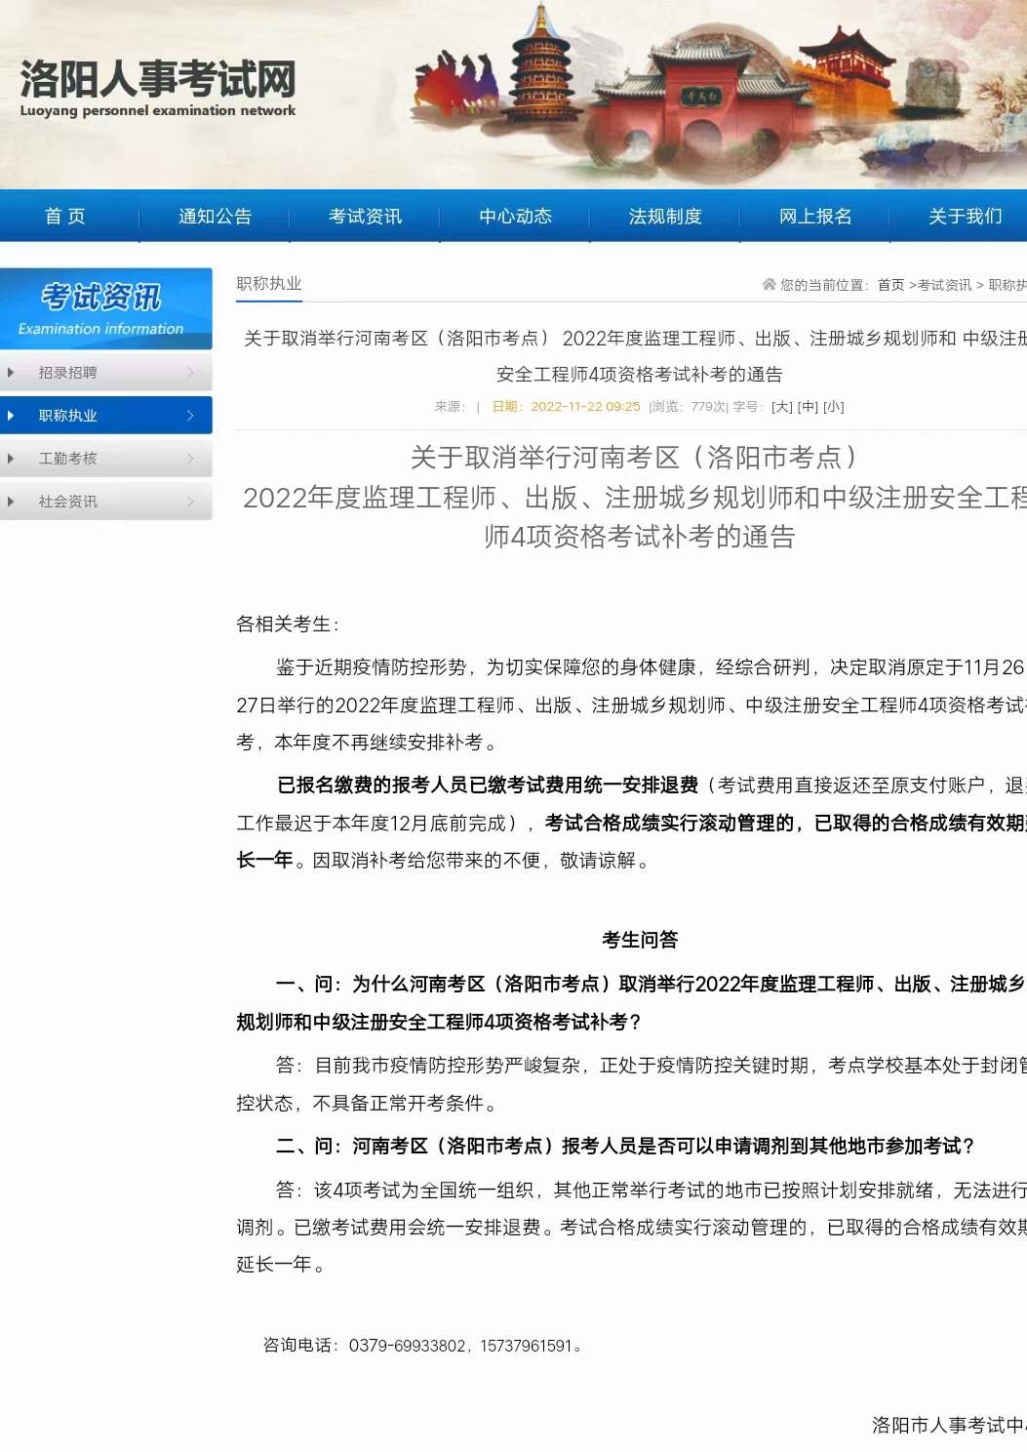Click the triangle bullet beside 工勤考核
Screen dimensions: 1027x1452
pos(11,459)
